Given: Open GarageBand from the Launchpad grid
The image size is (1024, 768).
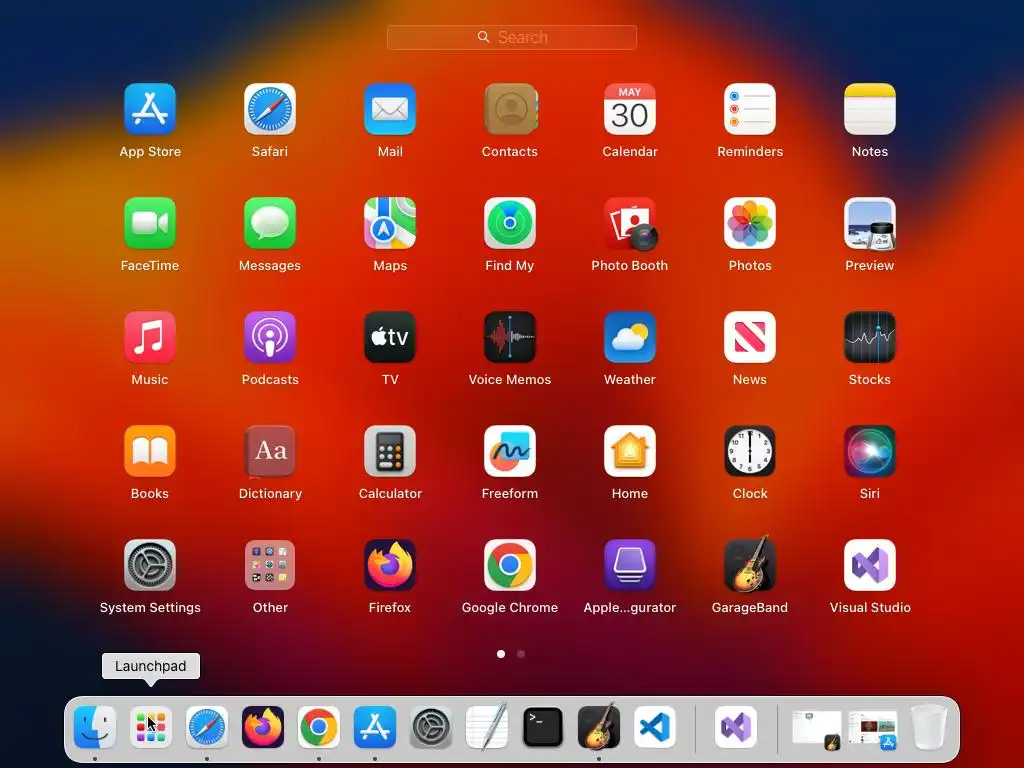Looking at the screenshot, I should click(x=750, y=564).
